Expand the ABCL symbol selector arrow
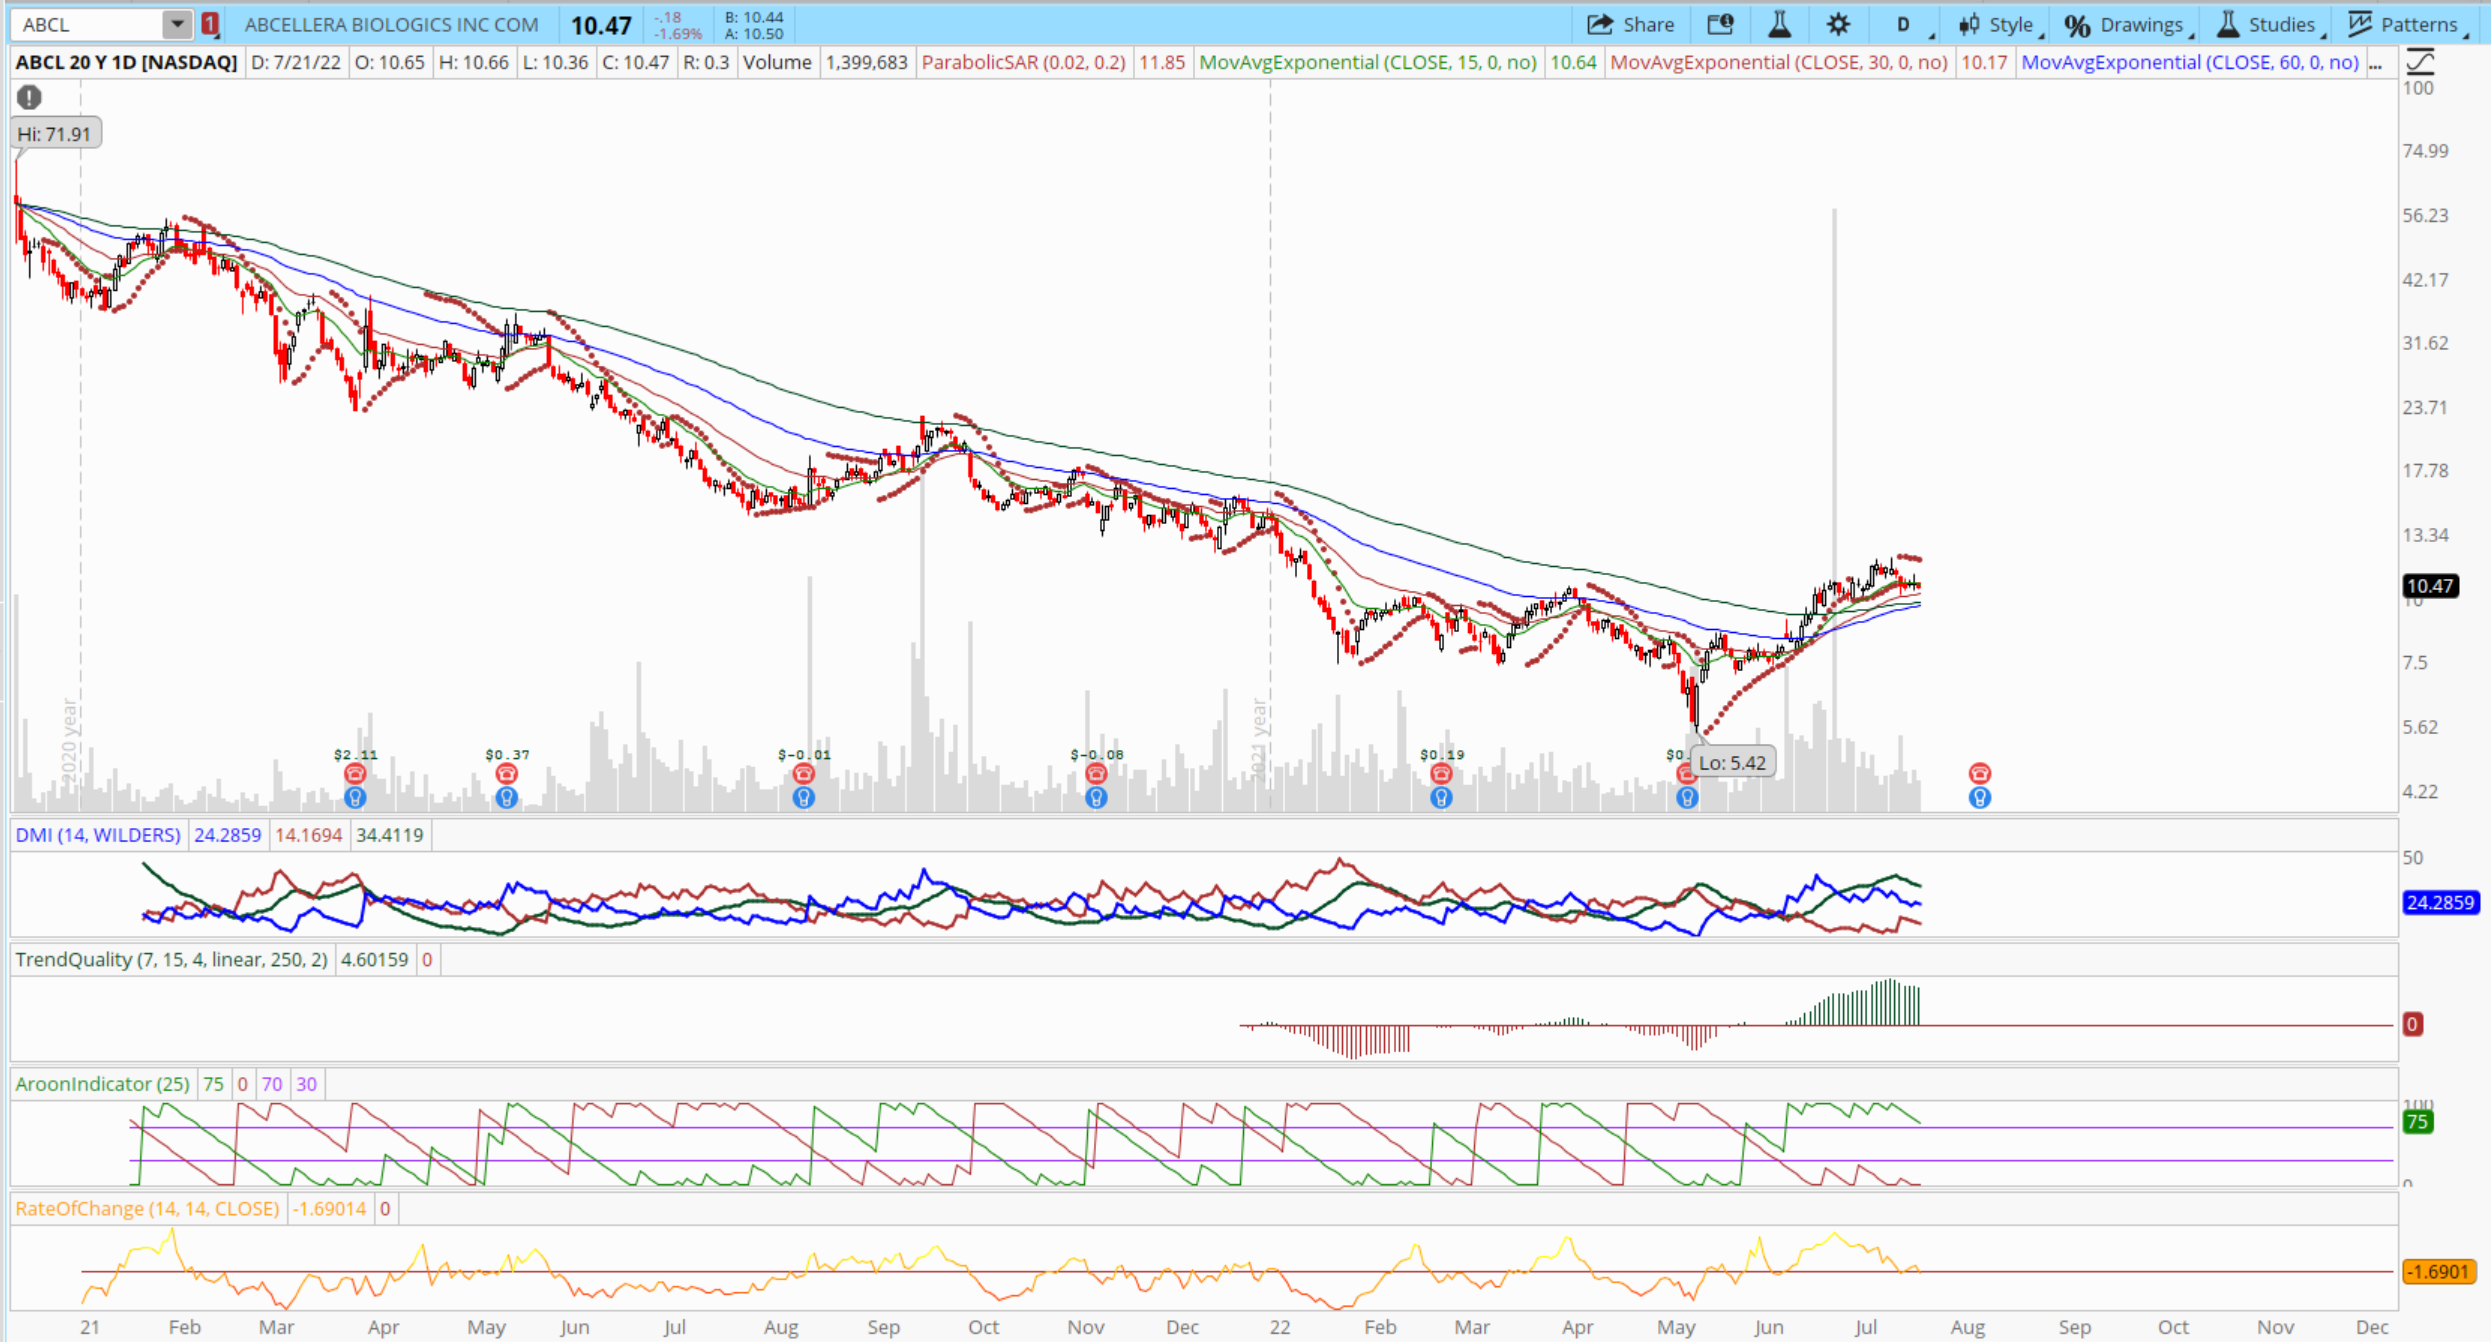The width and height of the screenshot is (2491, 1342). (176, 24)
